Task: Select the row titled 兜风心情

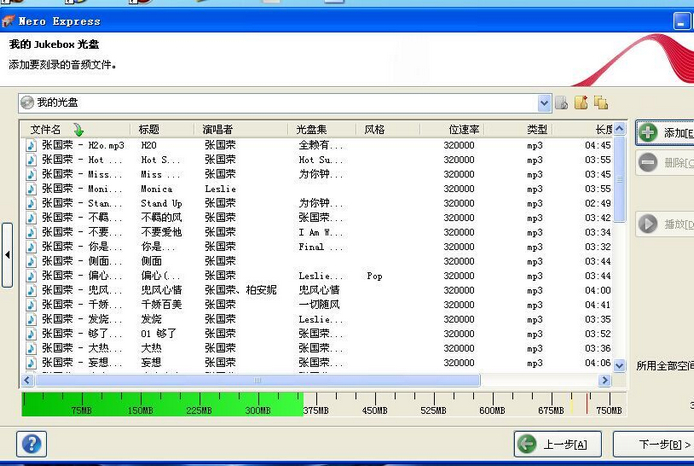Action: [x=318, y=290]
